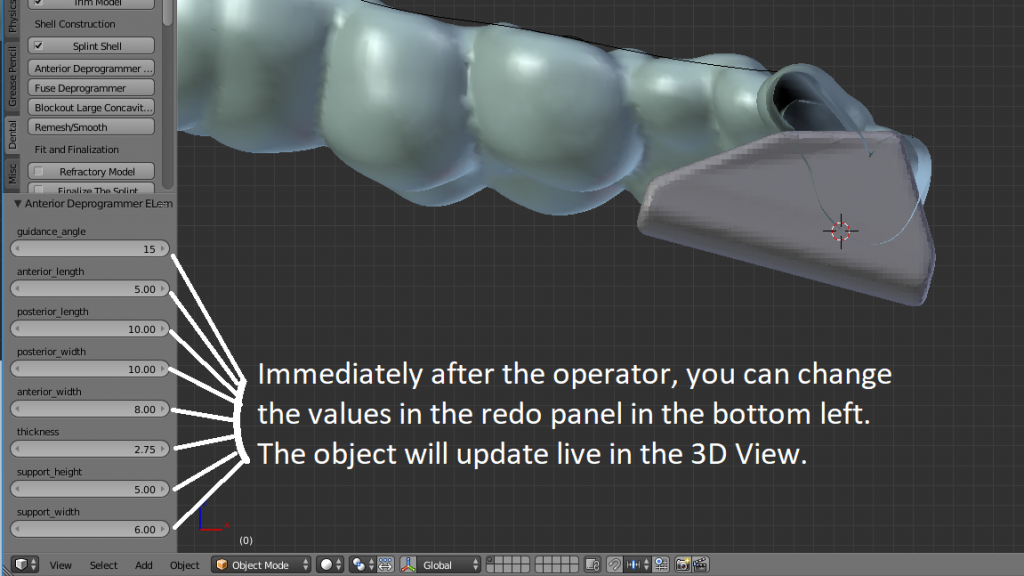Click the anterior_length value field
1024x576 pixels.
90,289
